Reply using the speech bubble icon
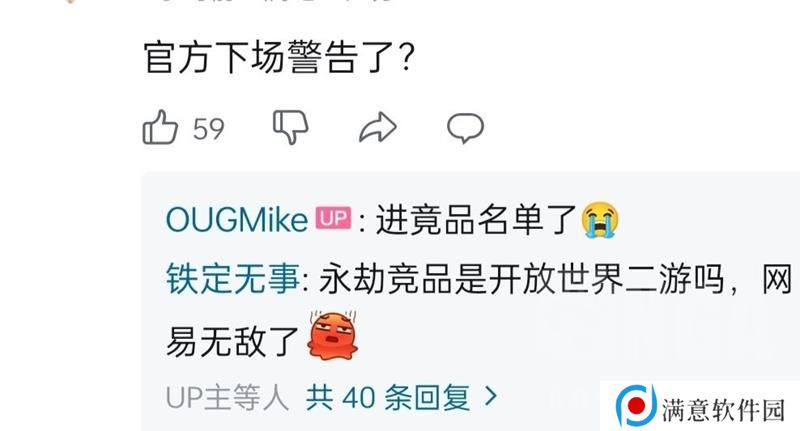Screen dimensions: 800x431 point(465,128)
